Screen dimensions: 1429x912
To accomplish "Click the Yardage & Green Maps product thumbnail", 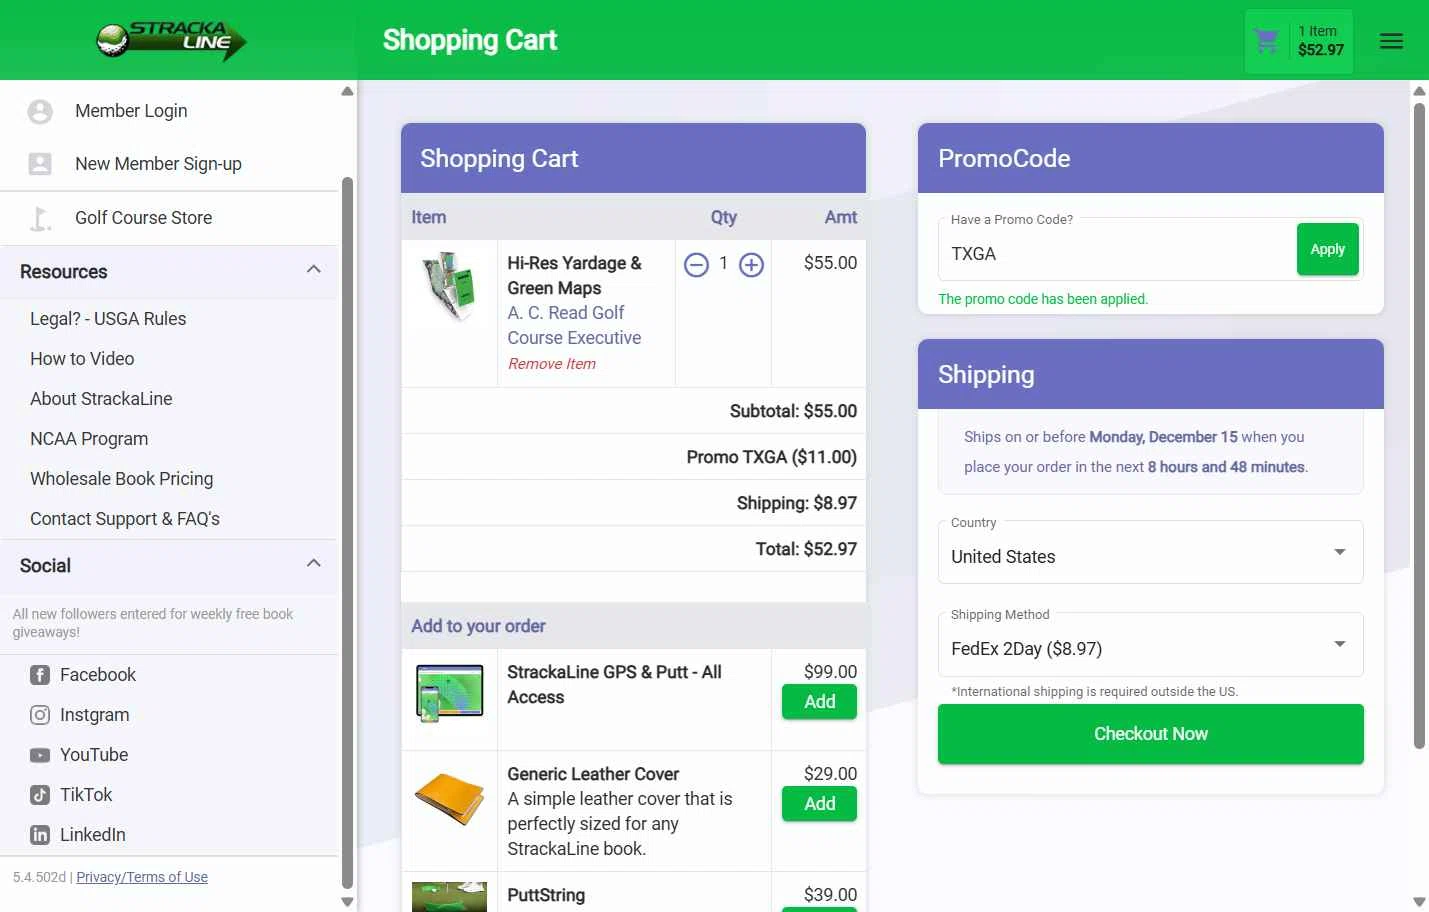I will click(449, 286).
